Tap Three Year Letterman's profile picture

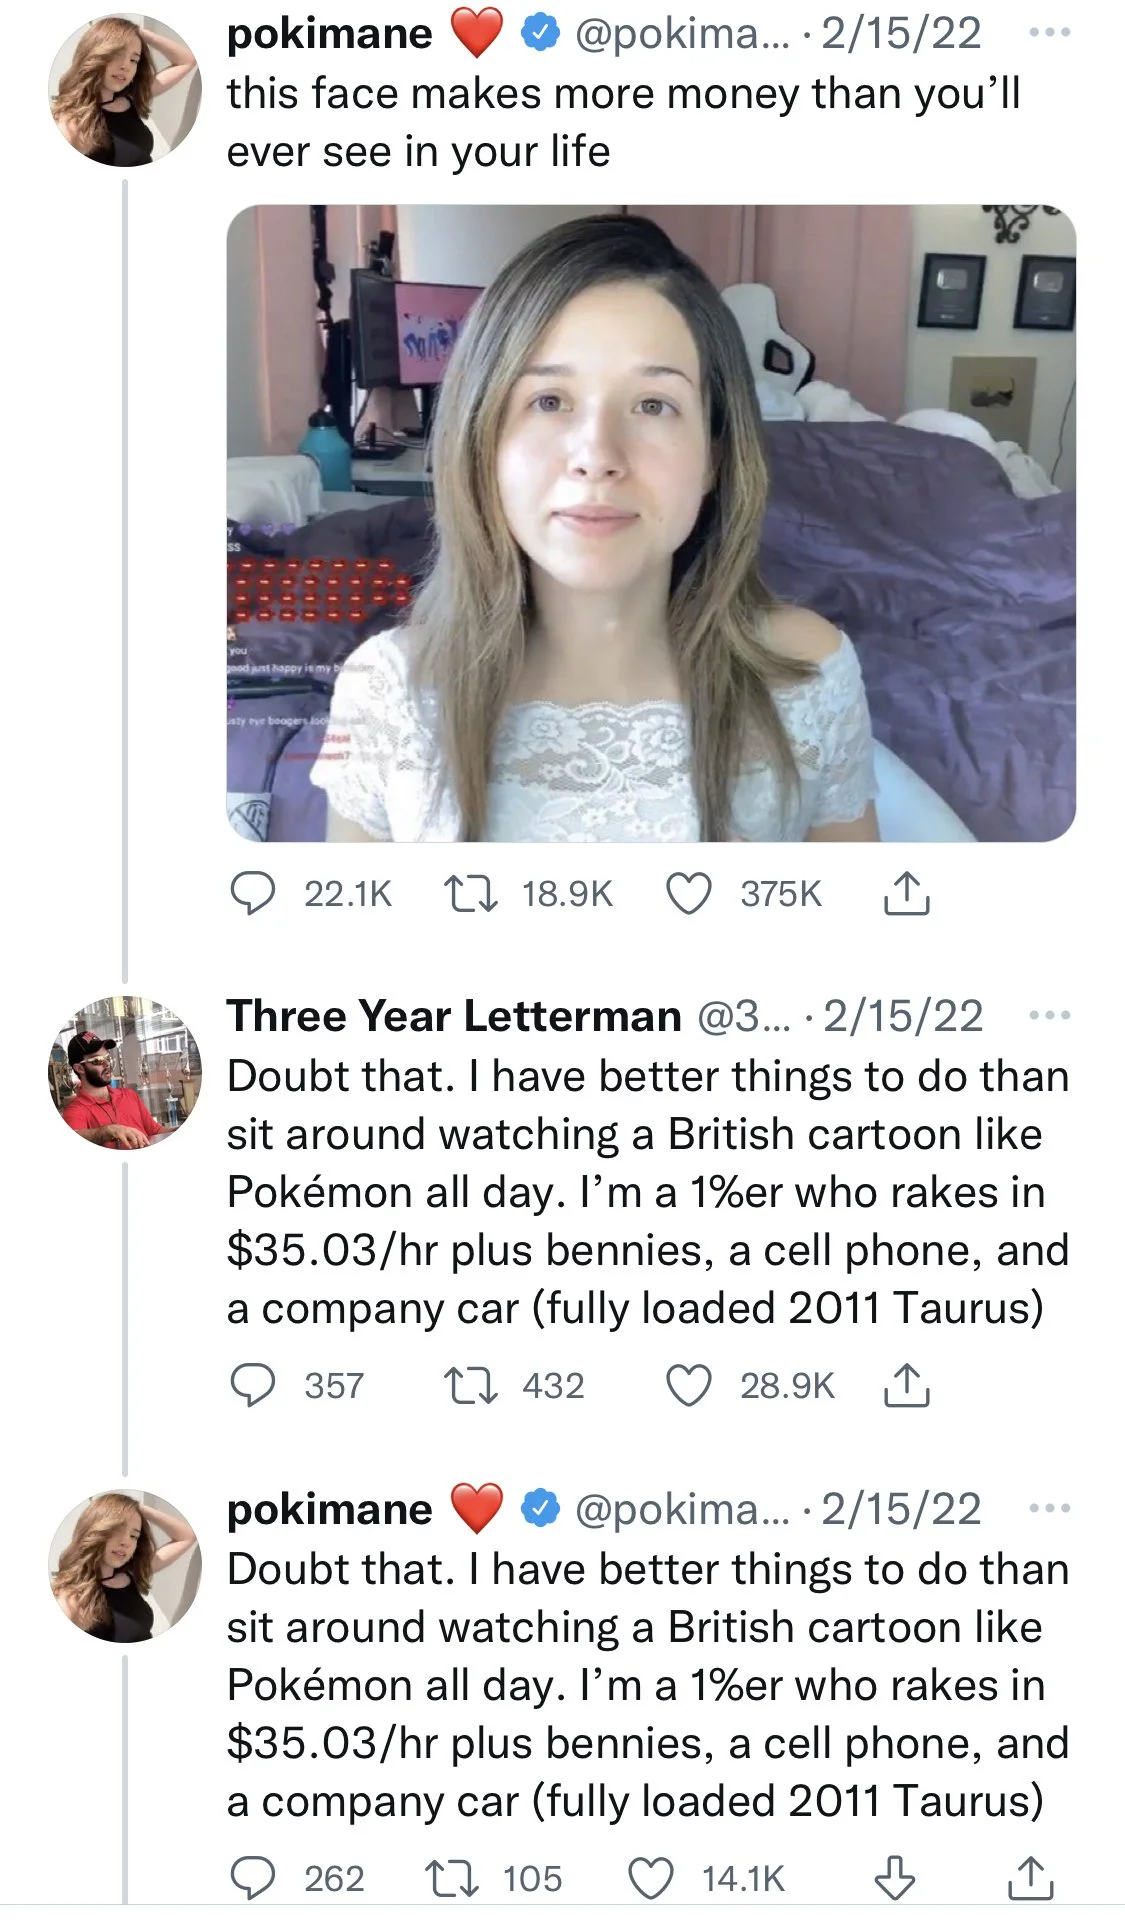pos(125,1072)
